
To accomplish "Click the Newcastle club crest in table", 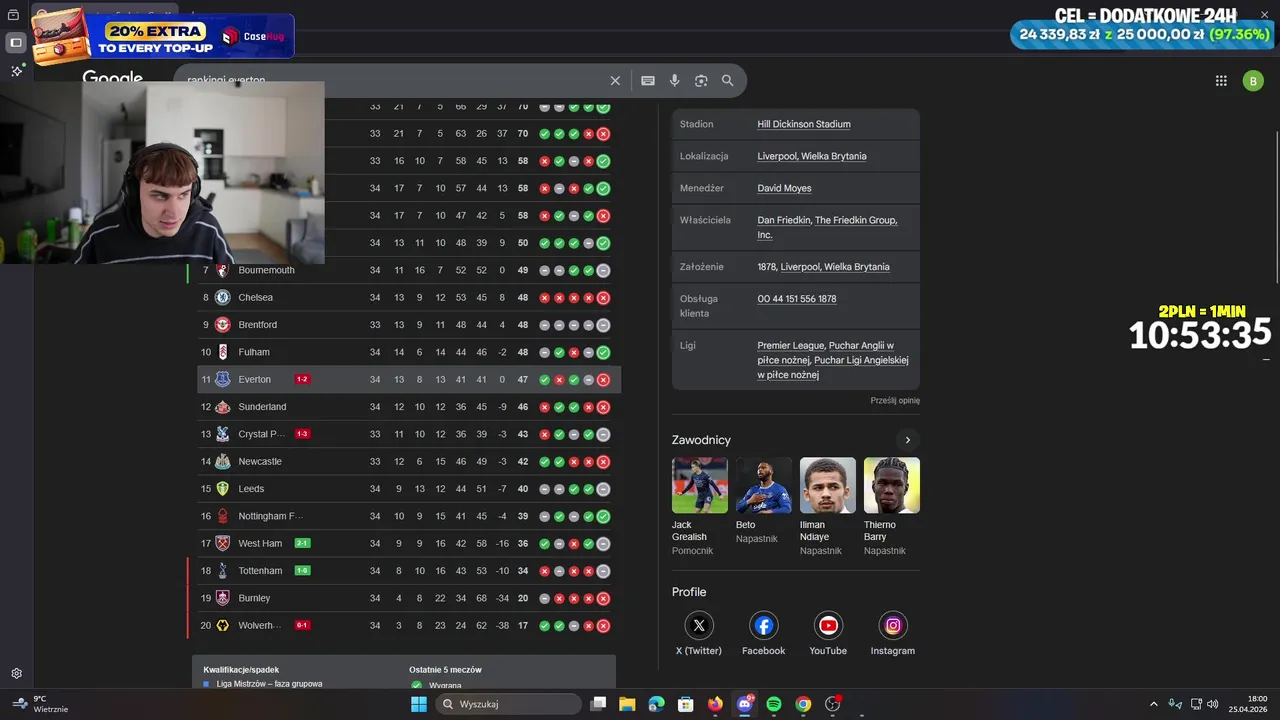I will (x=222, y=462).
